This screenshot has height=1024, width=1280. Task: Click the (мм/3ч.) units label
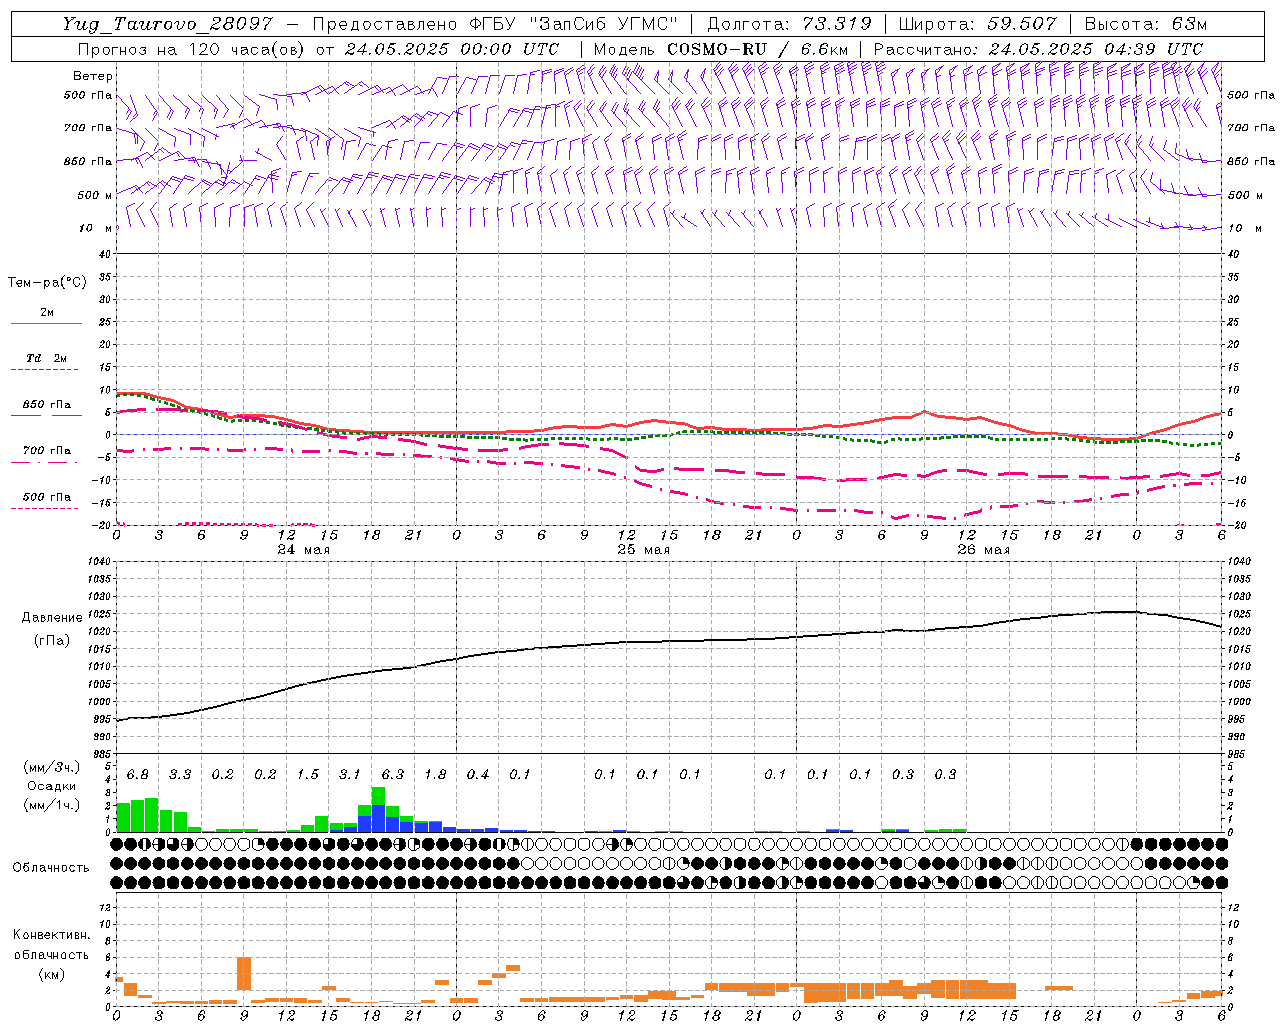(51, 767)
